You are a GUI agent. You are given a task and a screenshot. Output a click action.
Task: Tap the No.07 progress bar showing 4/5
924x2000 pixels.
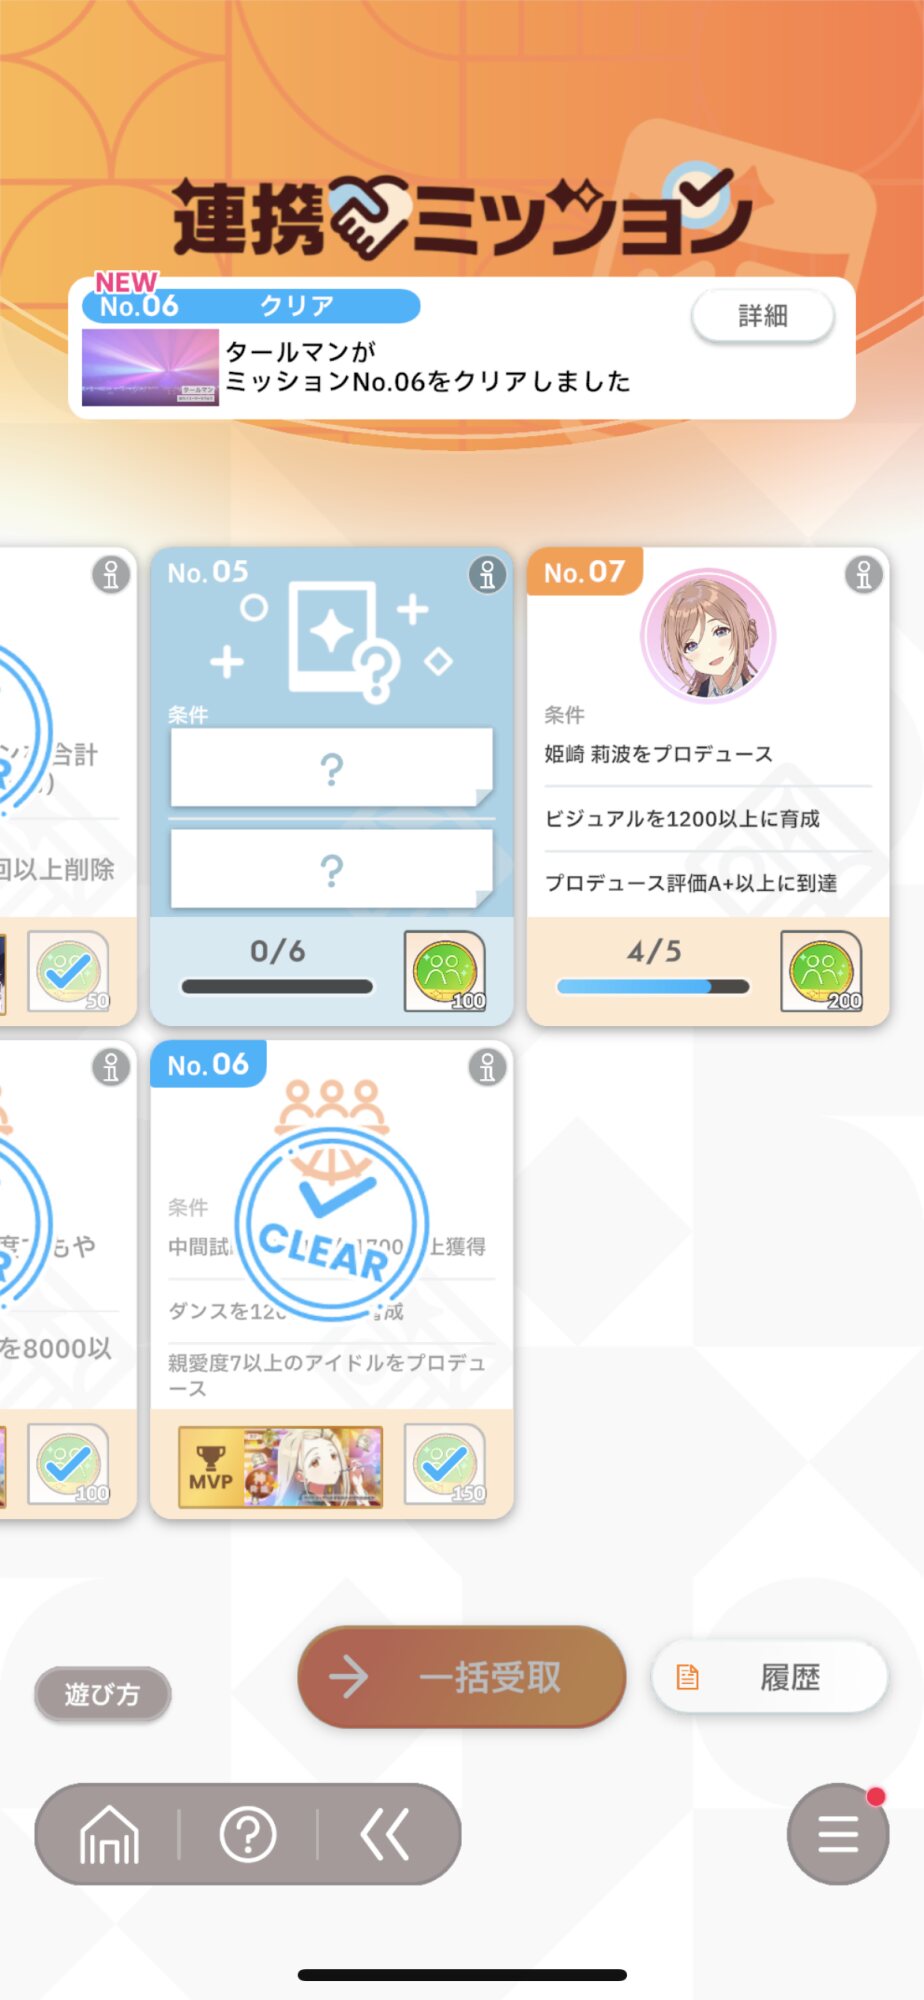pos(653,986)
